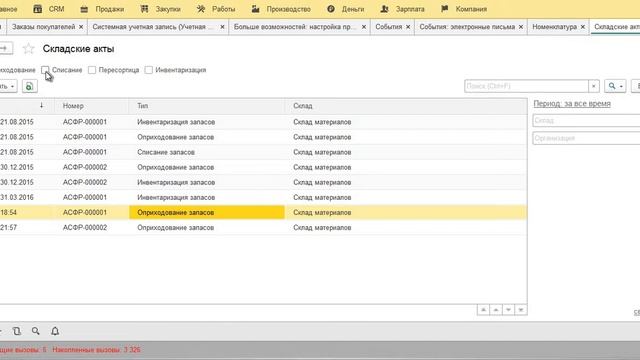Open the bottom bar search magnifier

pyautogui.click(x=36, y=331)
